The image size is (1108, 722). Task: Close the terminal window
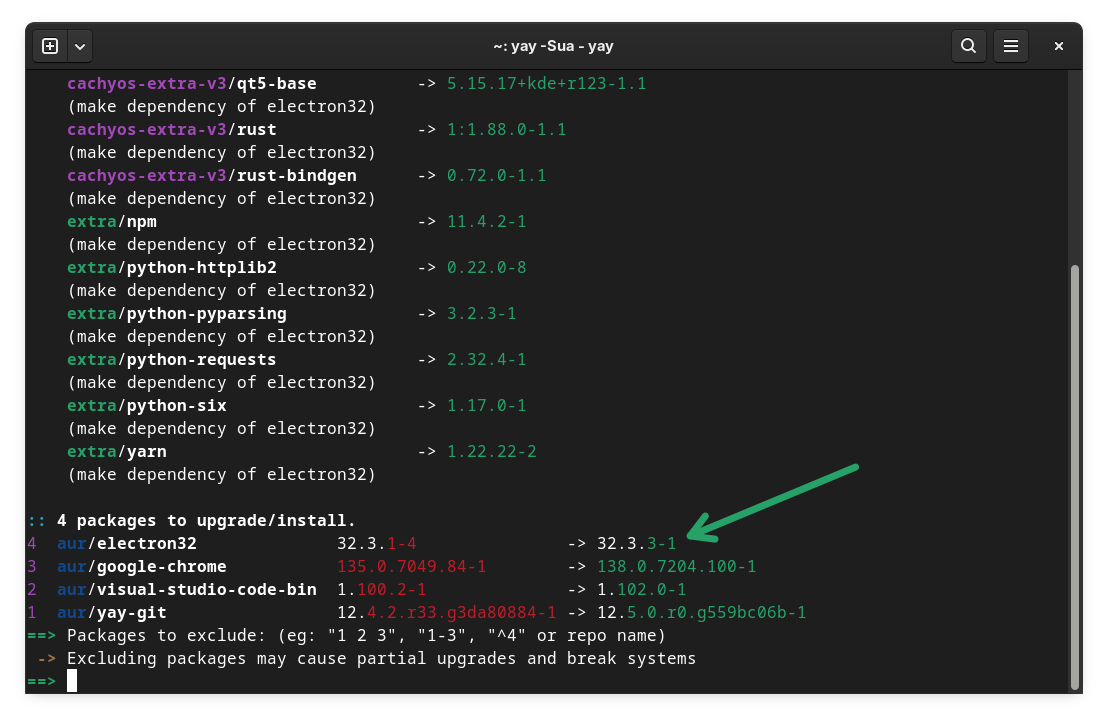1059,45
